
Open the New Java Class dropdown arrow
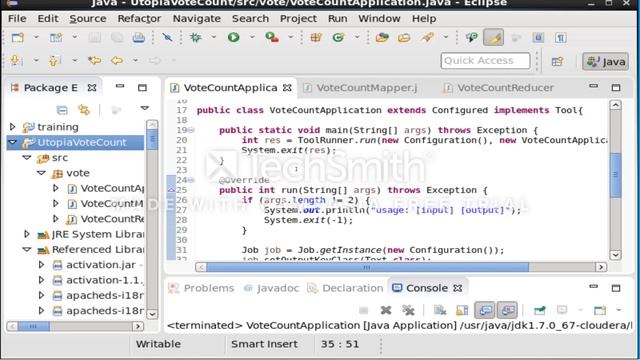click(x=357, y=38)
